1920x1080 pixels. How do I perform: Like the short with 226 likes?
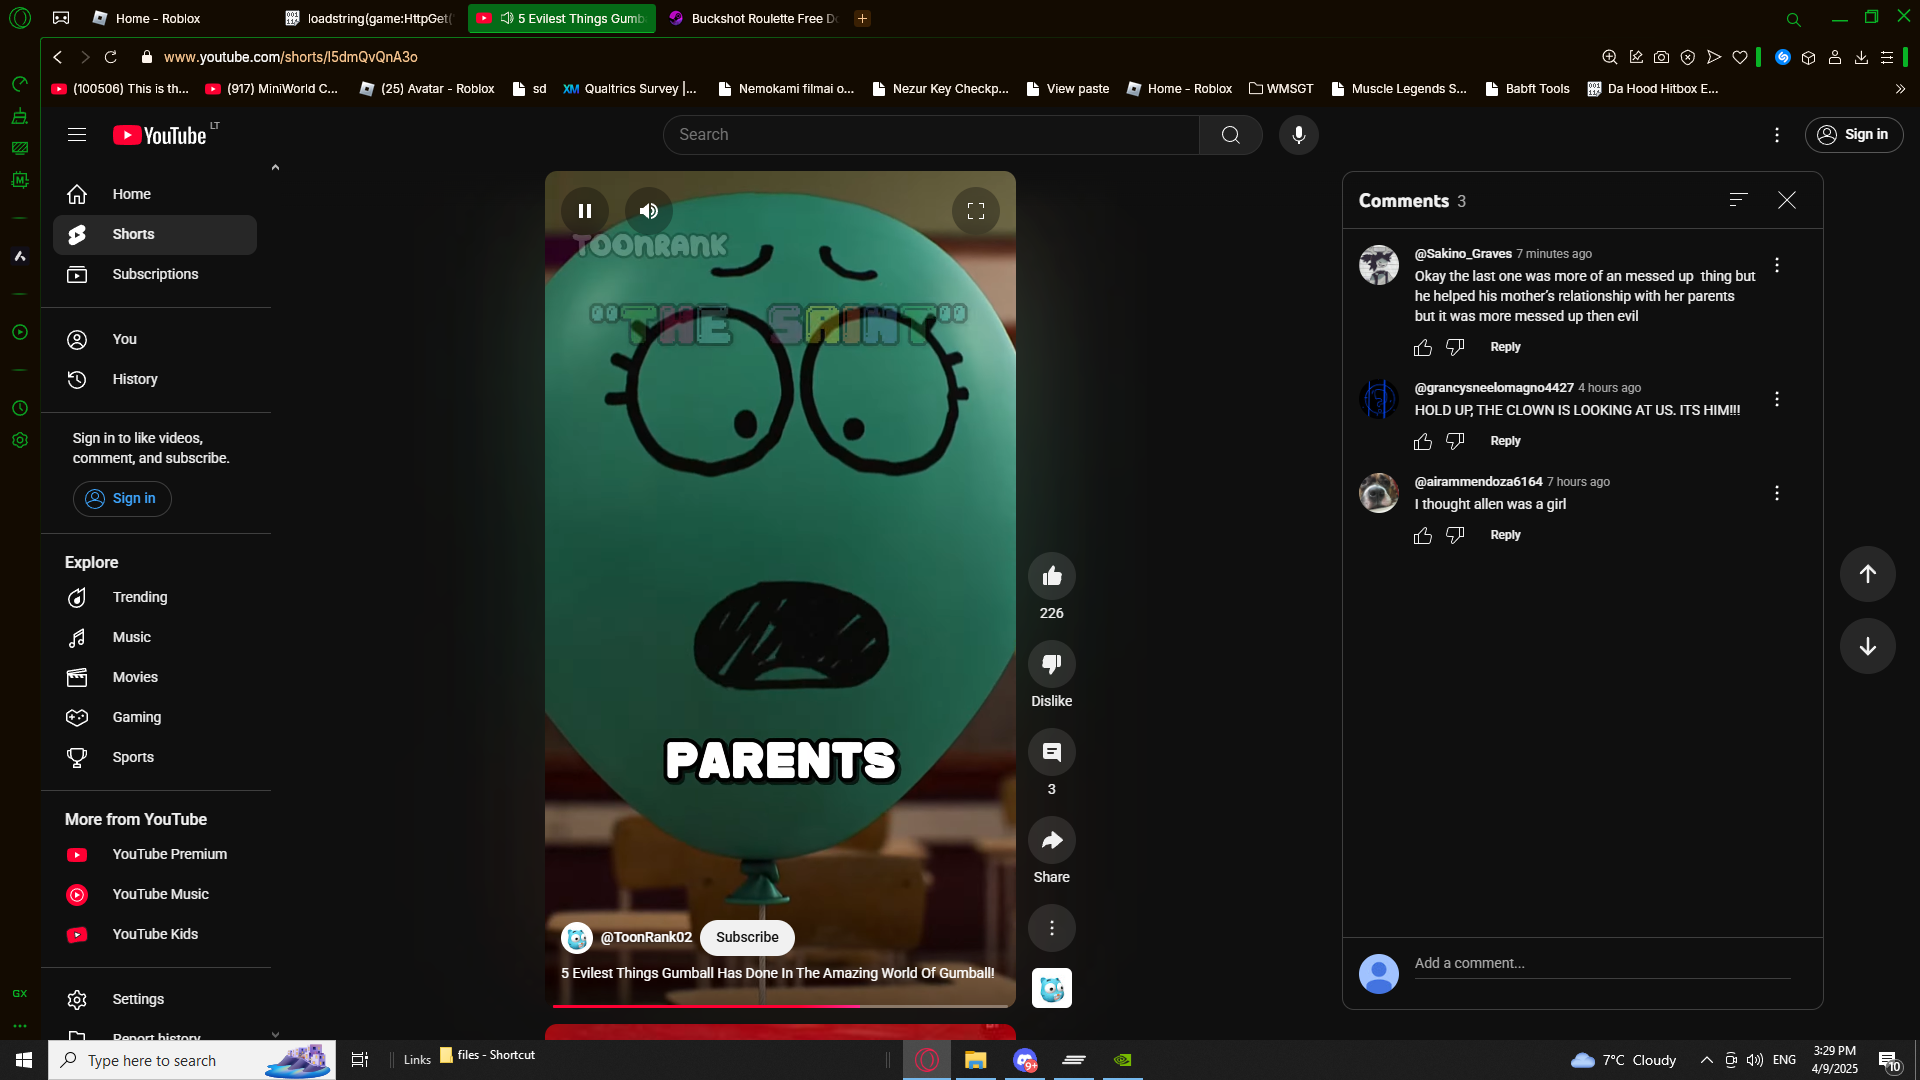1052,576
